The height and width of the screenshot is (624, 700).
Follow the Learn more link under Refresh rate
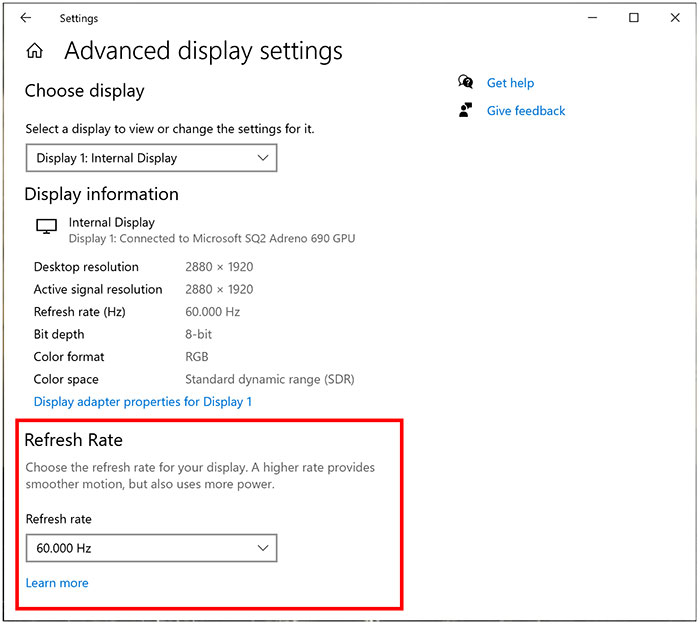click(57, 583)
